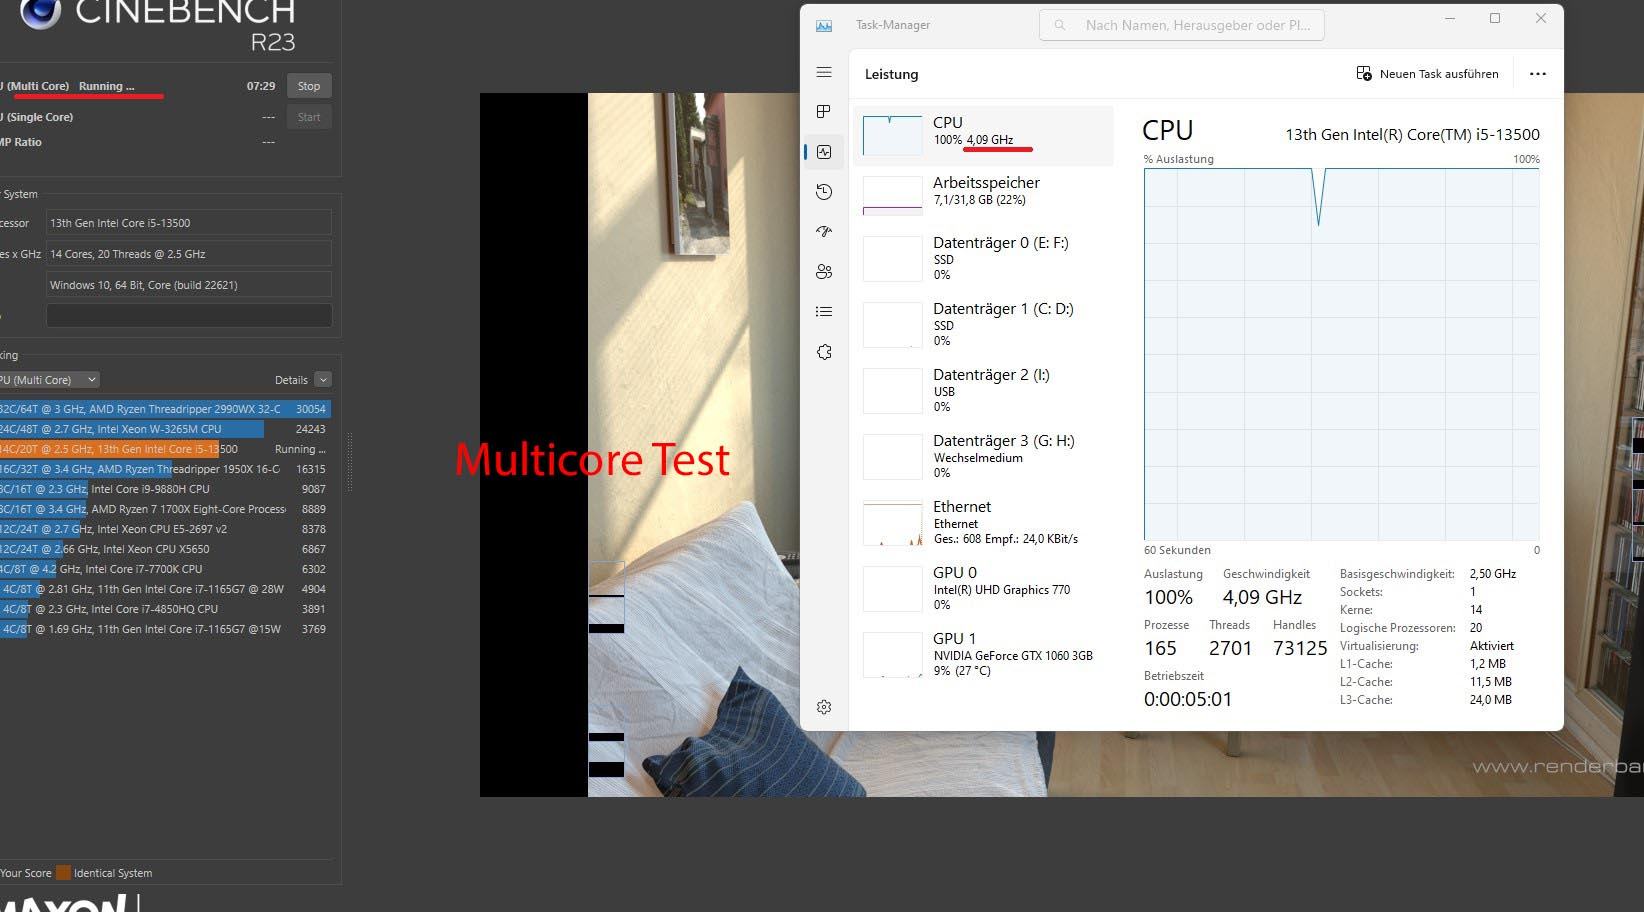Select the CPU performance graph entry

(x=984, y=135)
